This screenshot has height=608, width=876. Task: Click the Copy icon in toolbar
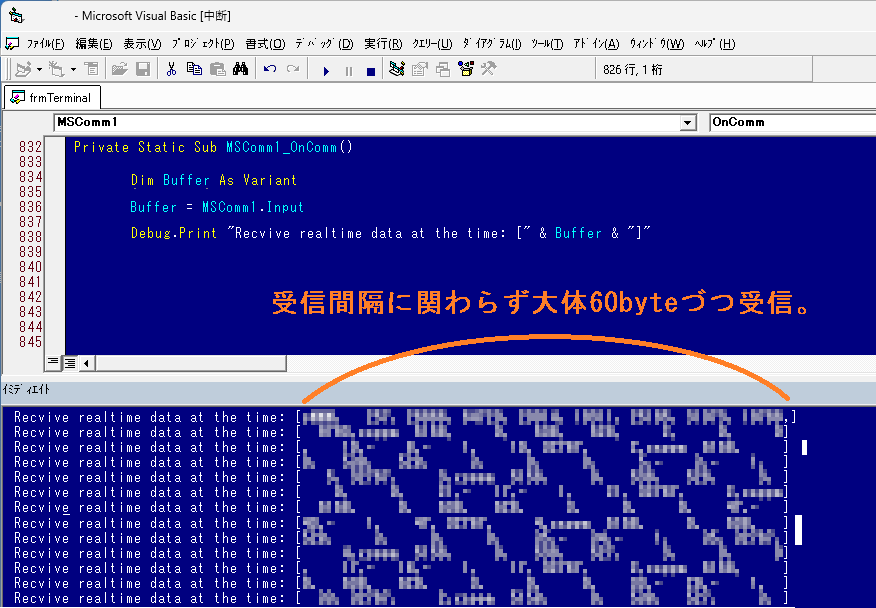pos(194,70)
